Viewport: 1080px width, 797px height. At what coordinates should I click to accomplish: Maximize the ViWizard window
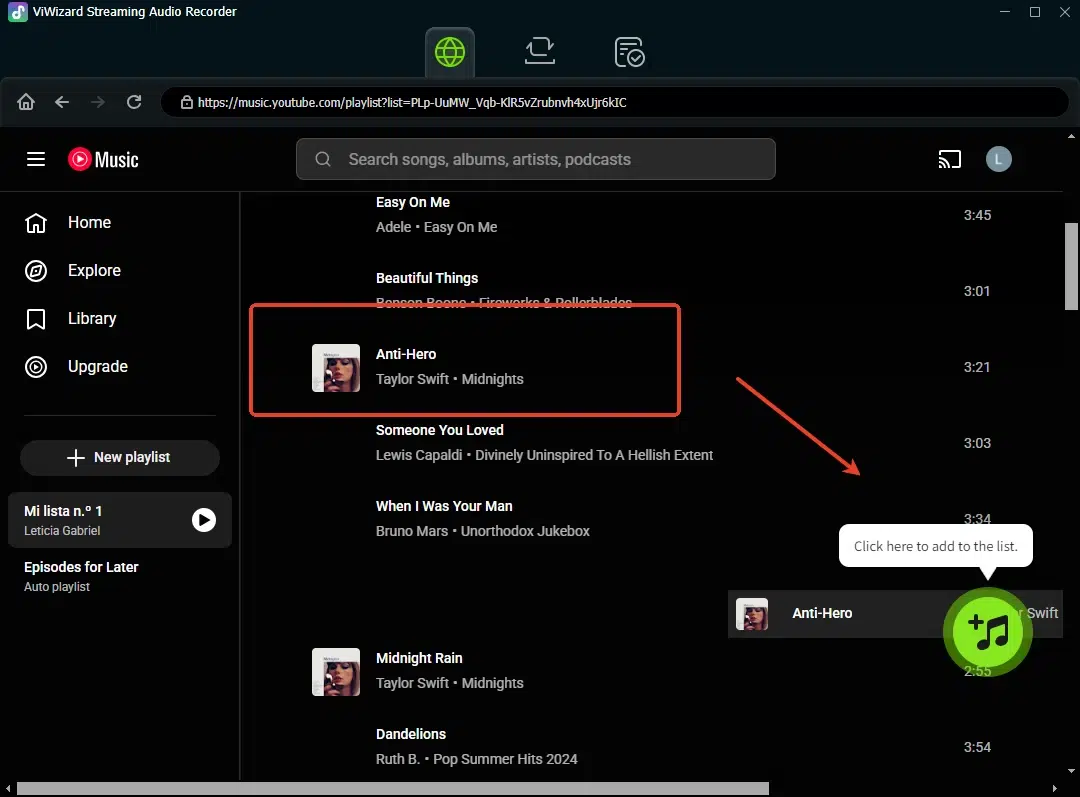pos(1035,12)
